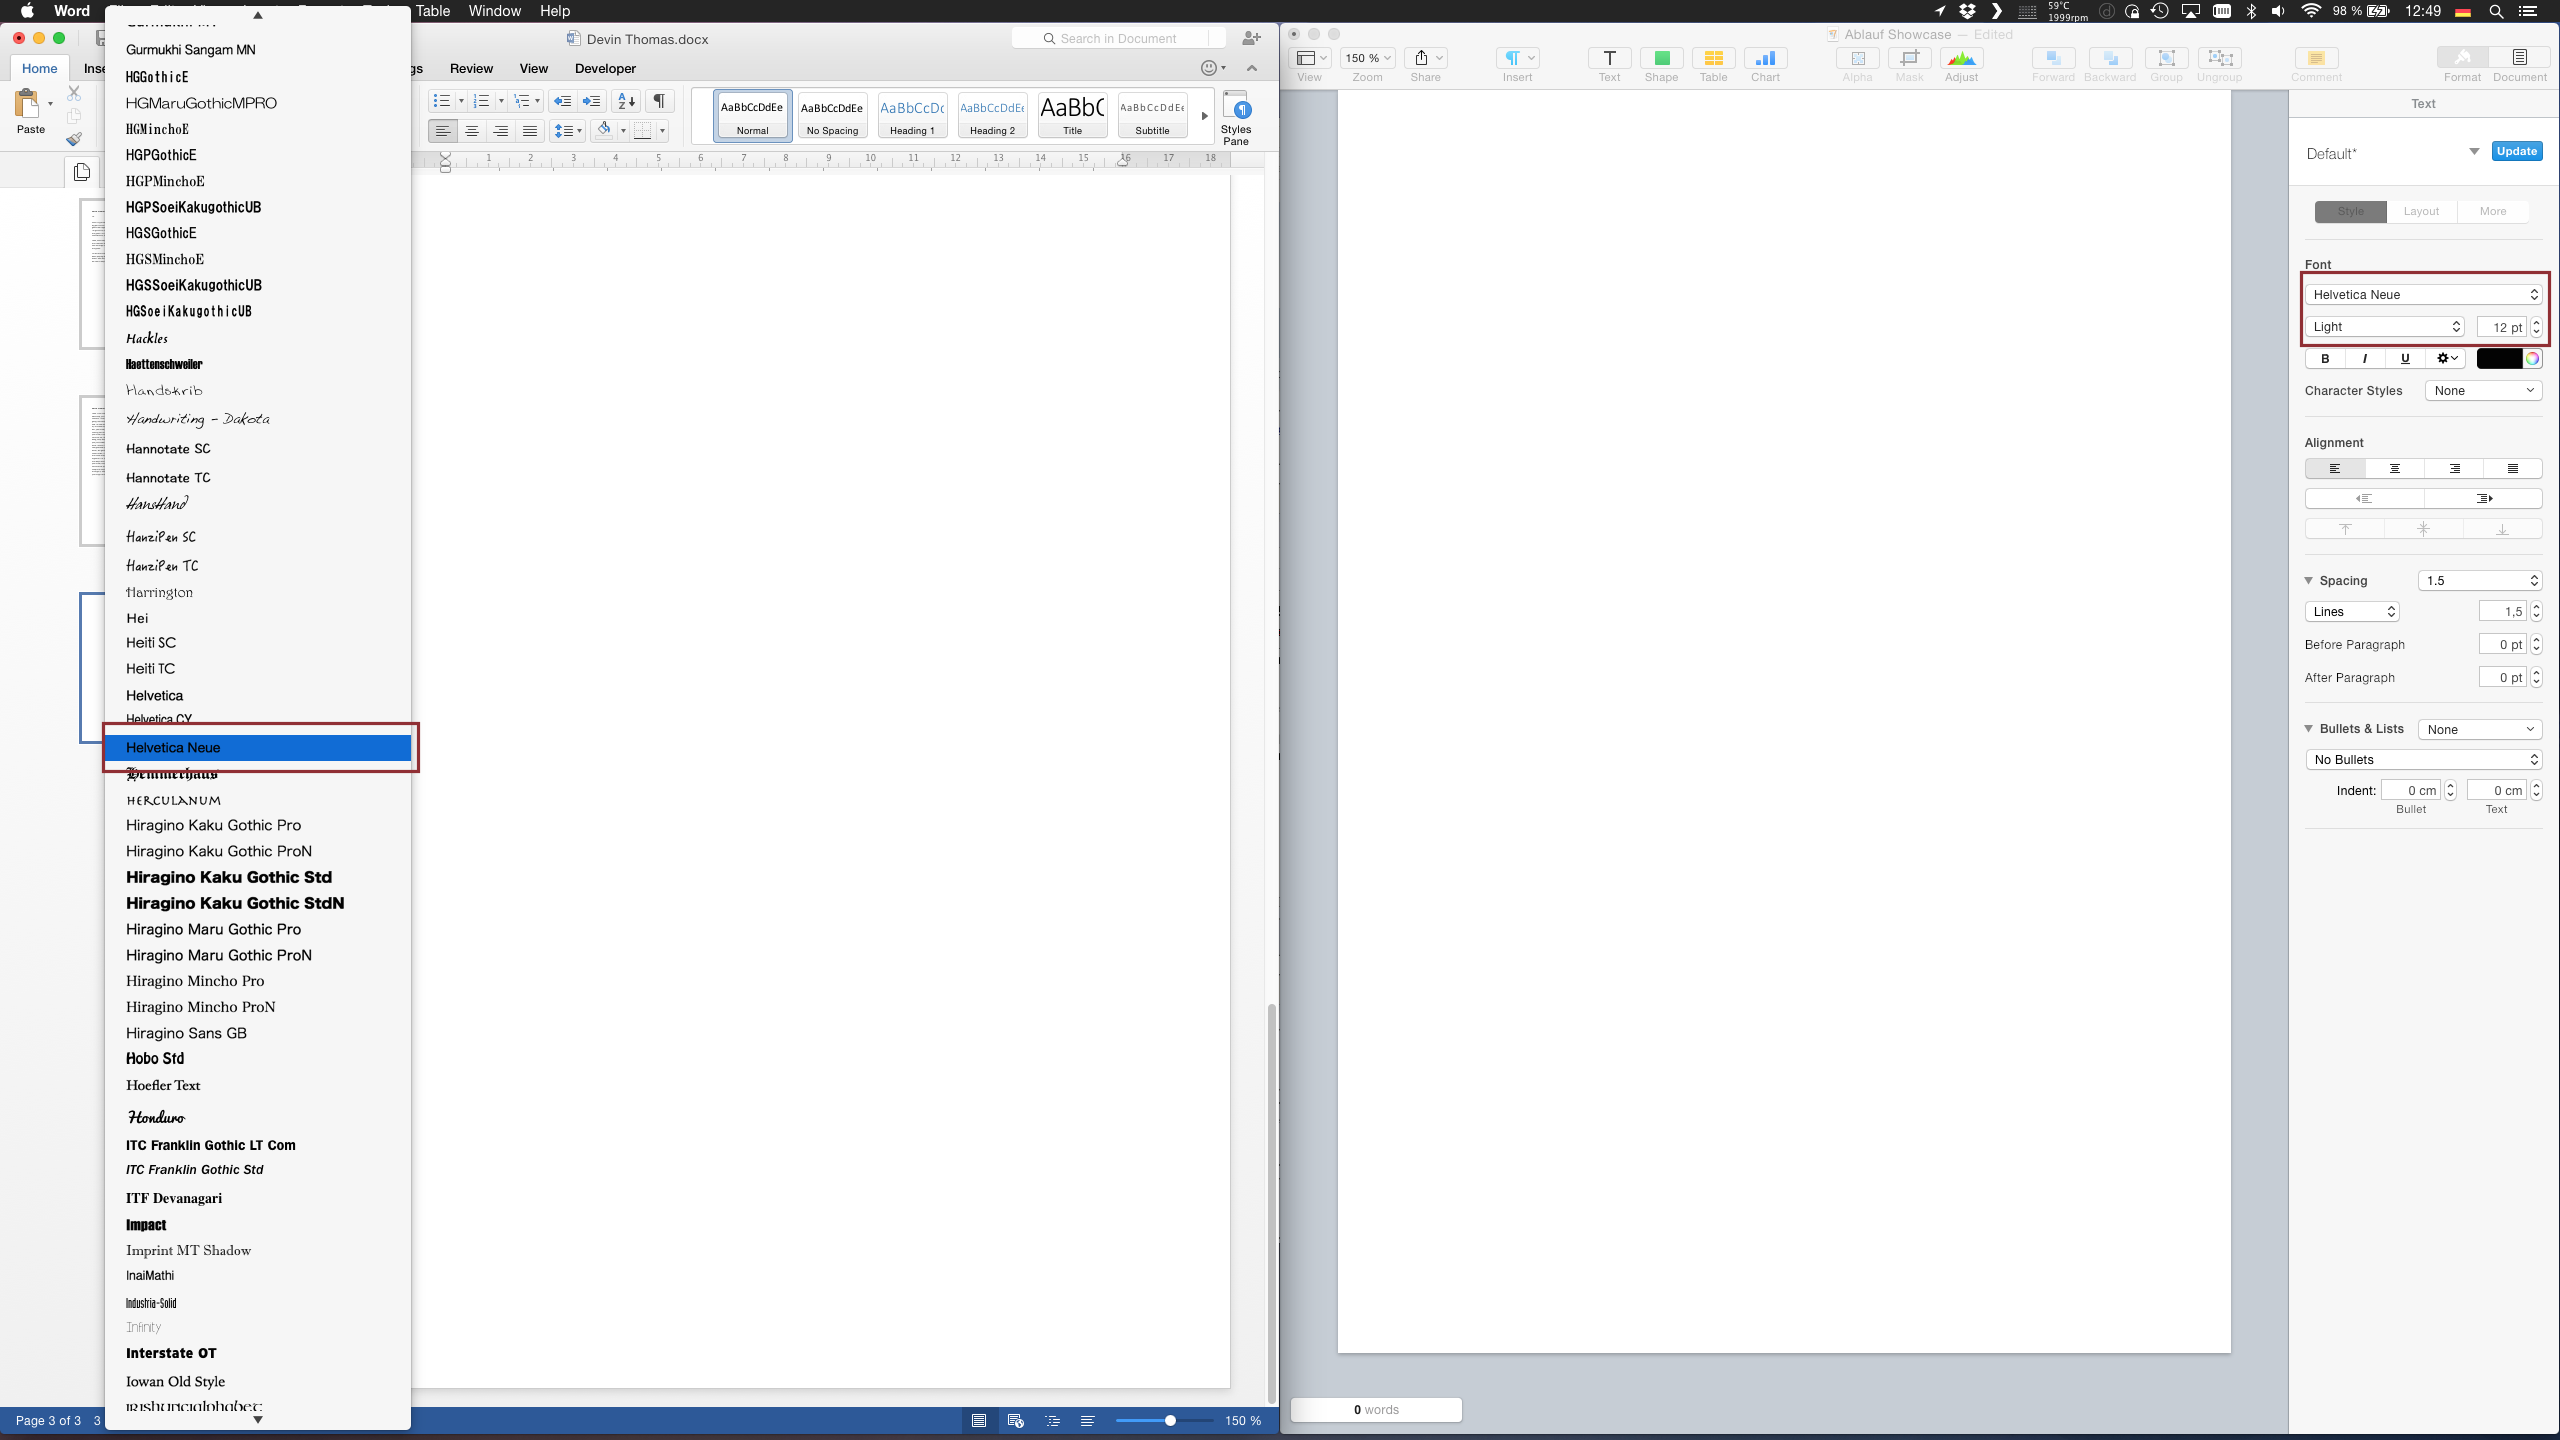The height and width of the screenshot is (1440, 2560).
Task: Click the numbered list icon in Word
Action: pos(481,101)
